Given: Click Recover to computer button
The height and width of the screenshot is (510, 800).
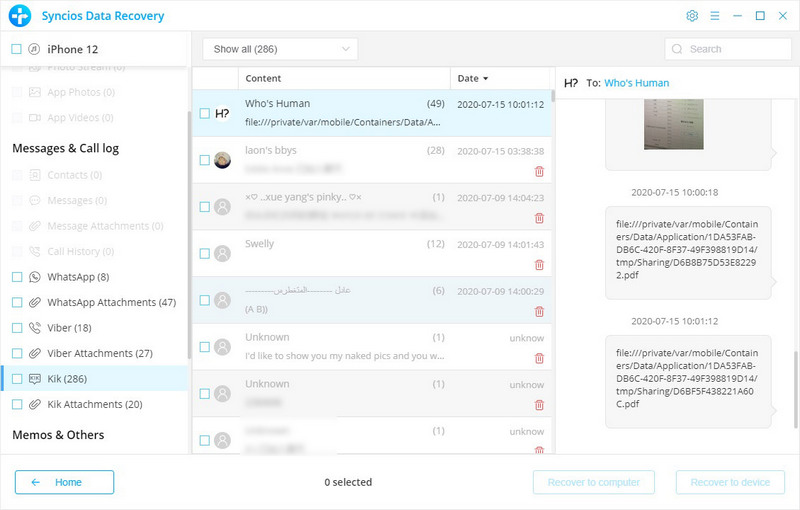Looking at the screenshot, I should (x=594, y=482).
